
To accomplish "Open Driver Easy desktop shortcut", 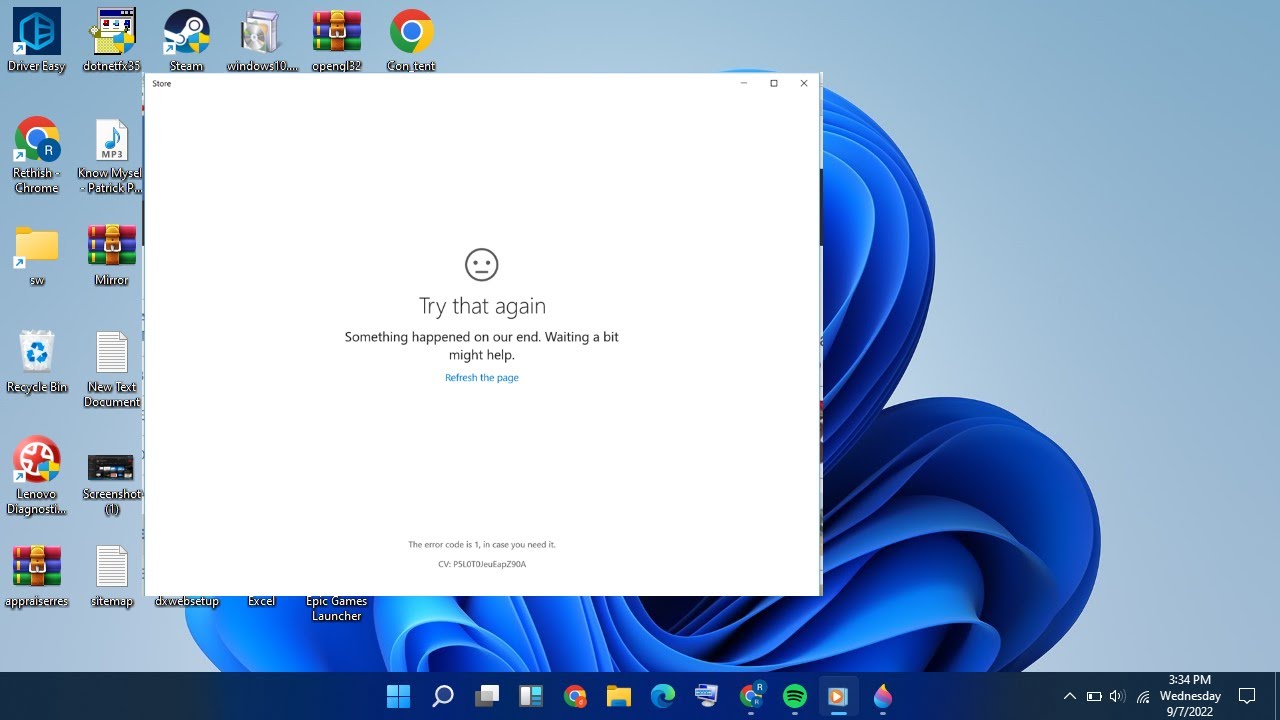I will [37, 40].
